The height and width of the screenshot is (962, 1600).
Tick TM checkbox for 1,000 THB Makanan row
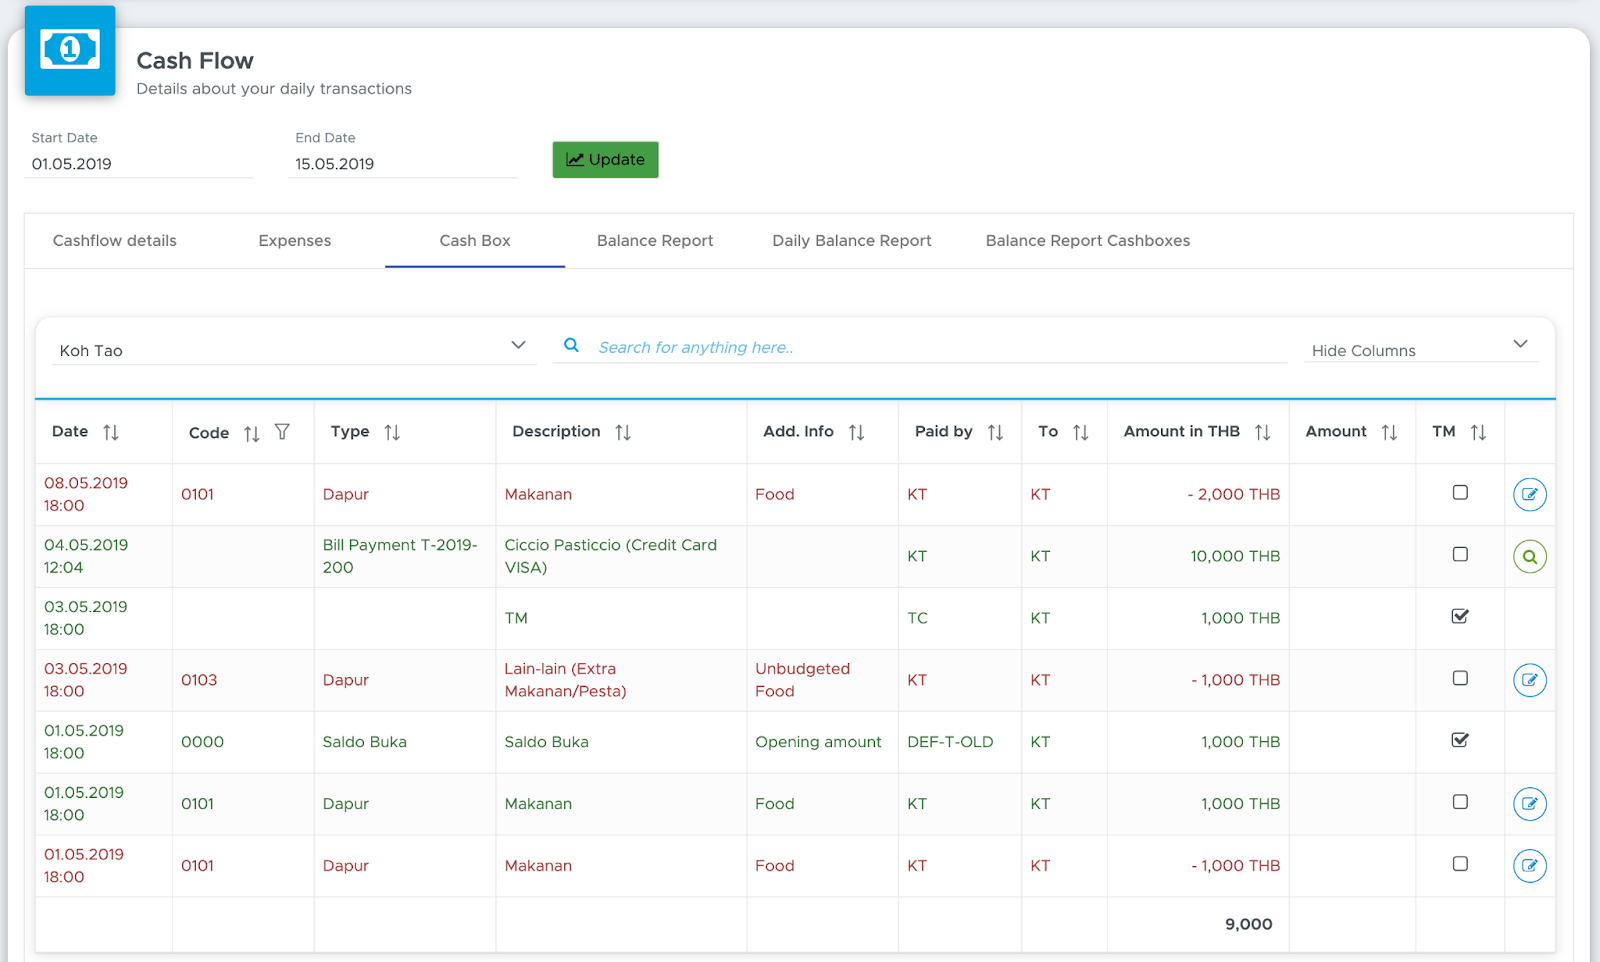point(1460,802)
